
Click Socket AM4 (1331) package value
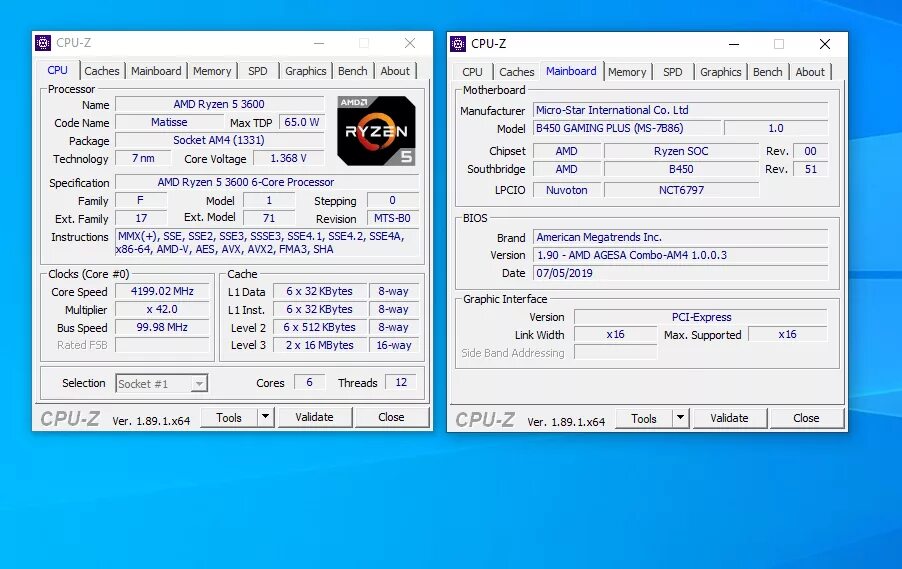tap(219, 140)
